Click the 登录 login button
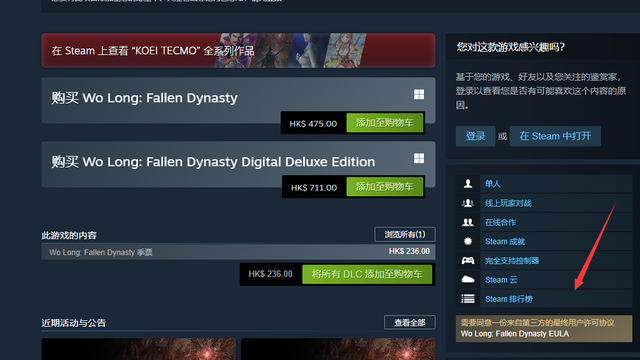This screenshot has height=360, width=640. point(476,136)
